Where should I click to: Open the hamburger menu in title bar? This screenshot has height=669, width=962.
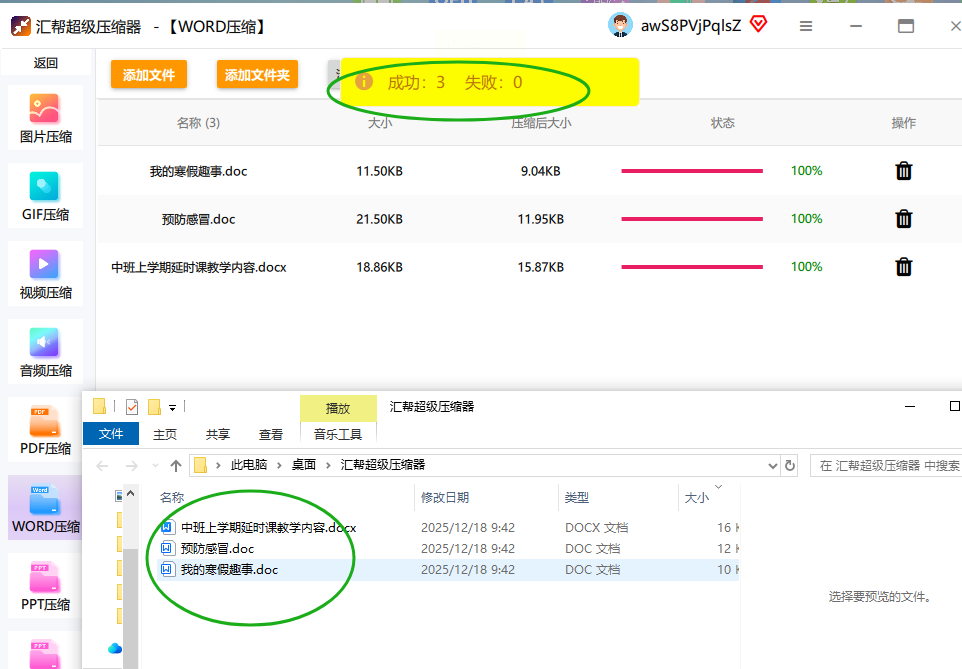(806, 26)
